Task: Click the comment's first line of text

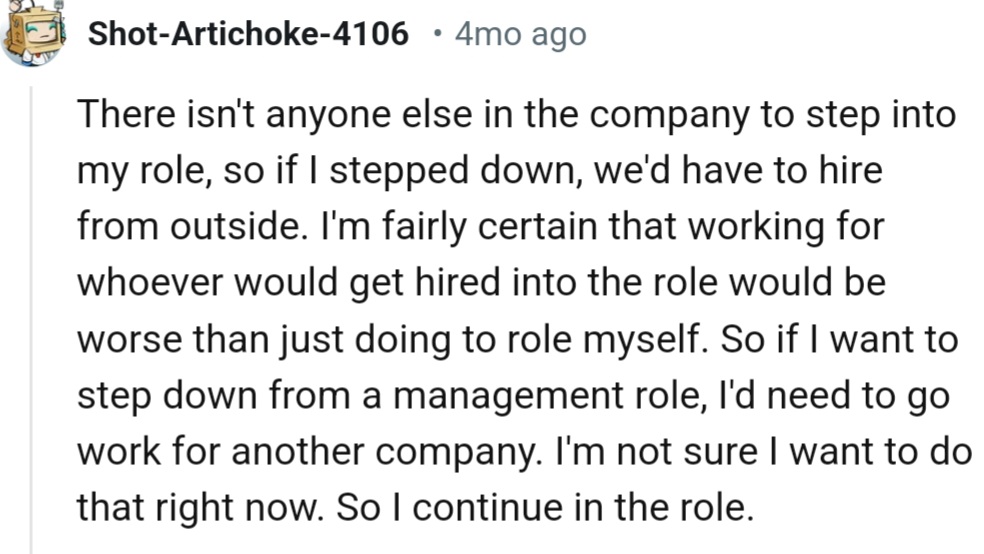Action: [x=515, y=114]
